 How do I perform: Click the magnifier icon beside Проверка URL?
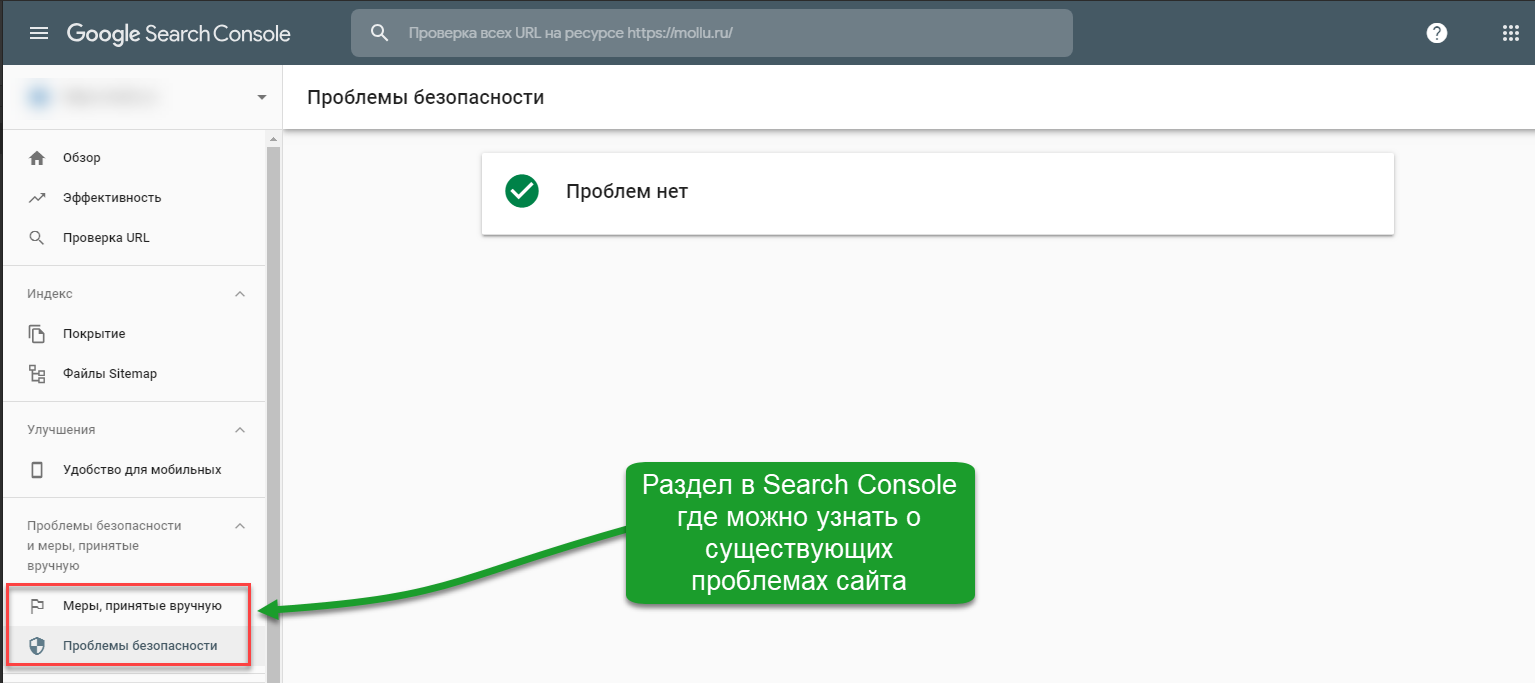tap(37, 238)
